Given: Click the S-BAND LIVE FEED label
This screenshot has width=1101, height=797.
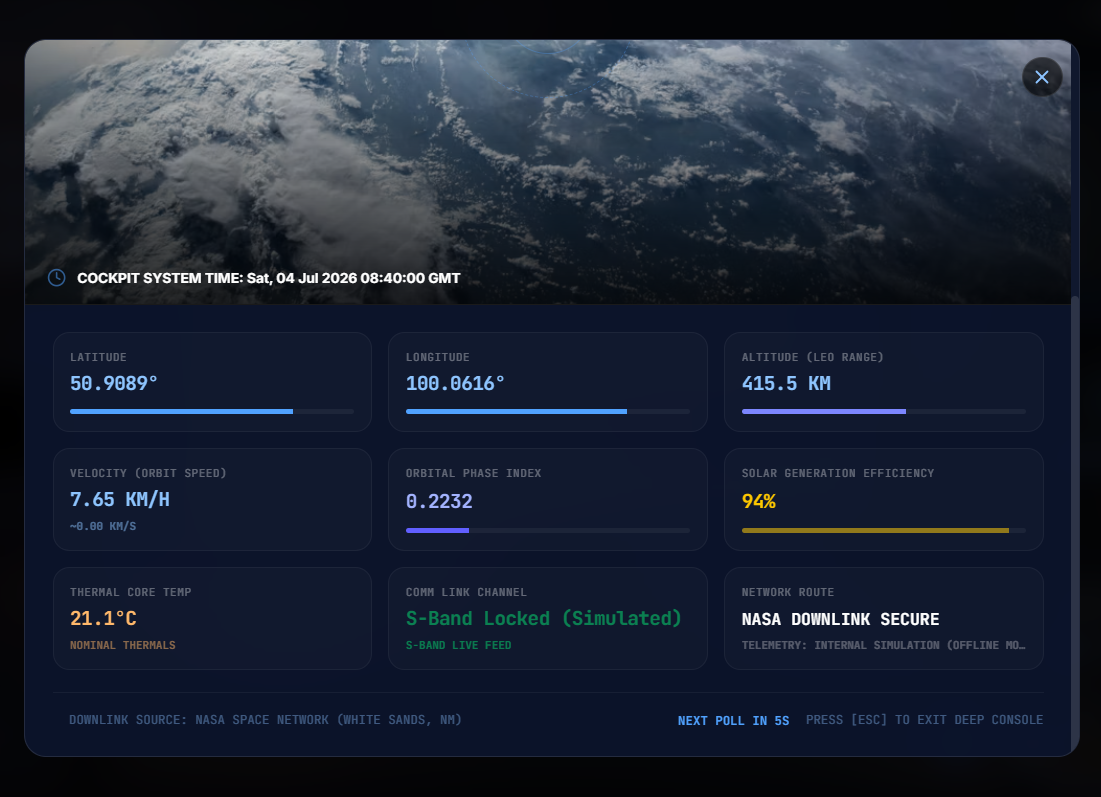Looking at the screenshot, I should coord(458,645).
